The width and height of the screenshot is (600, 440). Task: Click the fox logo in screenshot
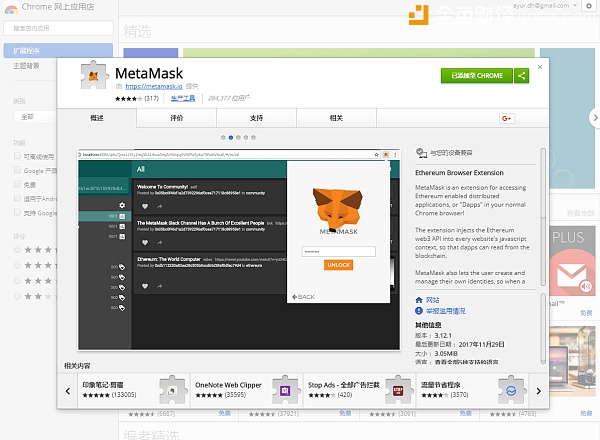[x=338, y=209]
